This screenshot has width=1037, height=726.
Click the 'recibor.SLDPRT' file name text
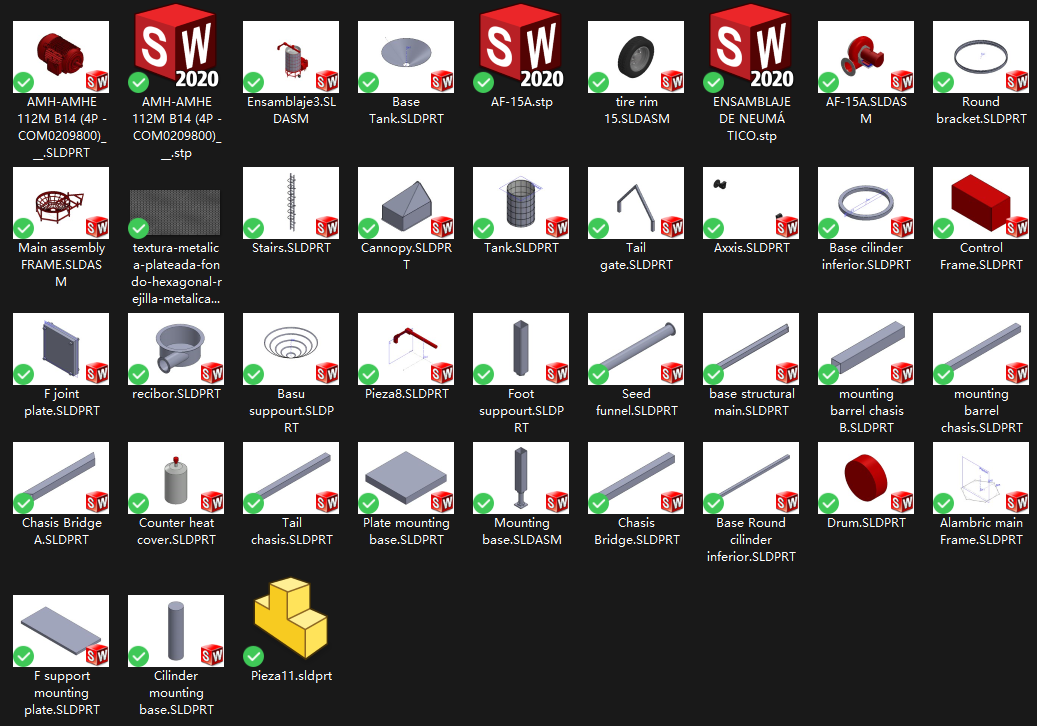point(176,393)
